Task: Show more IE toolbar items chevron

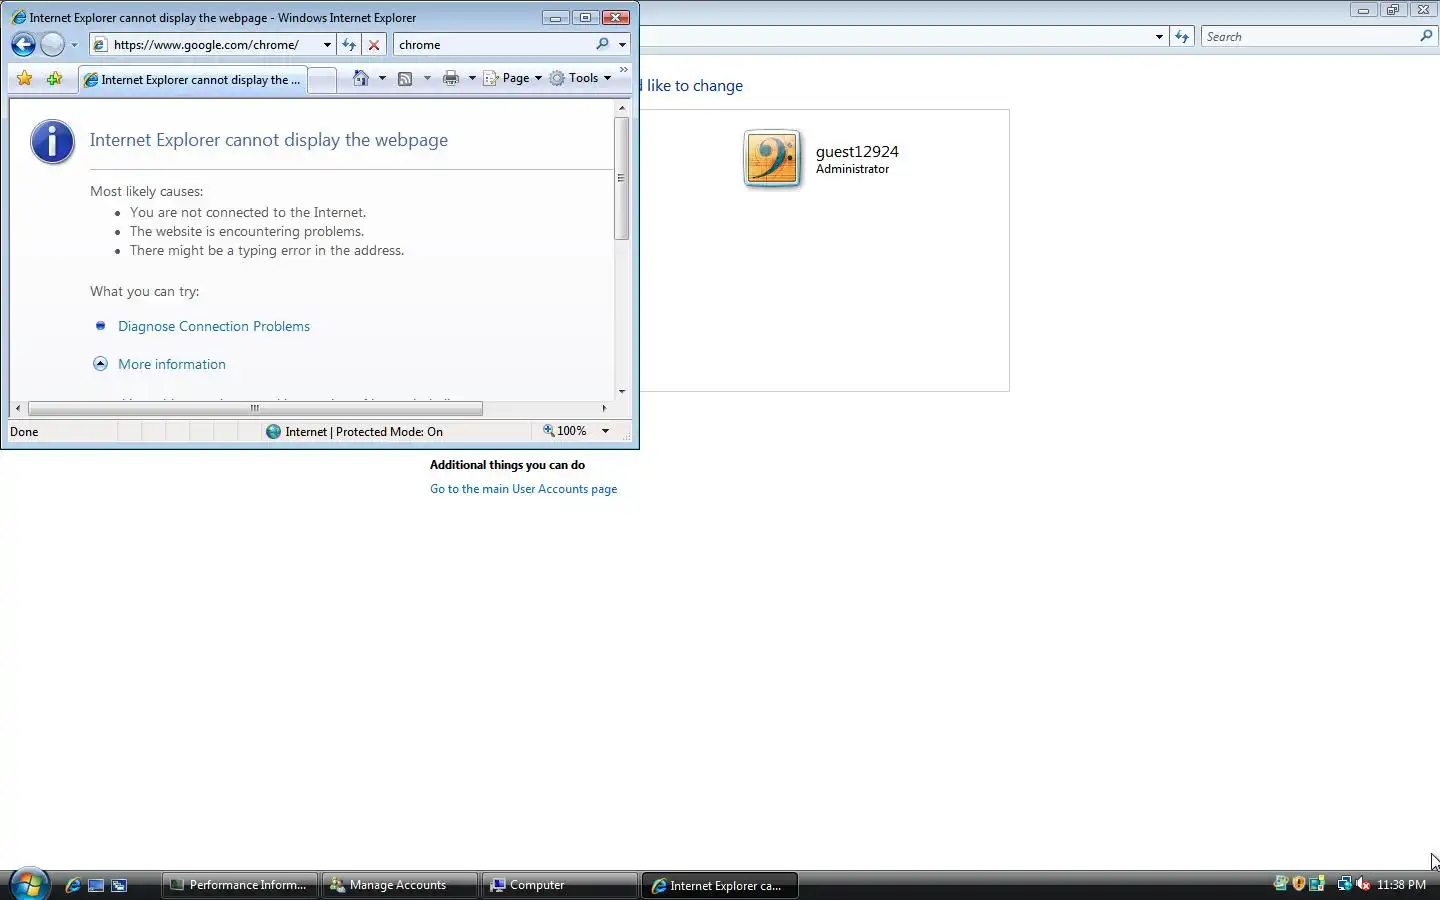Action: coord(624,70)
